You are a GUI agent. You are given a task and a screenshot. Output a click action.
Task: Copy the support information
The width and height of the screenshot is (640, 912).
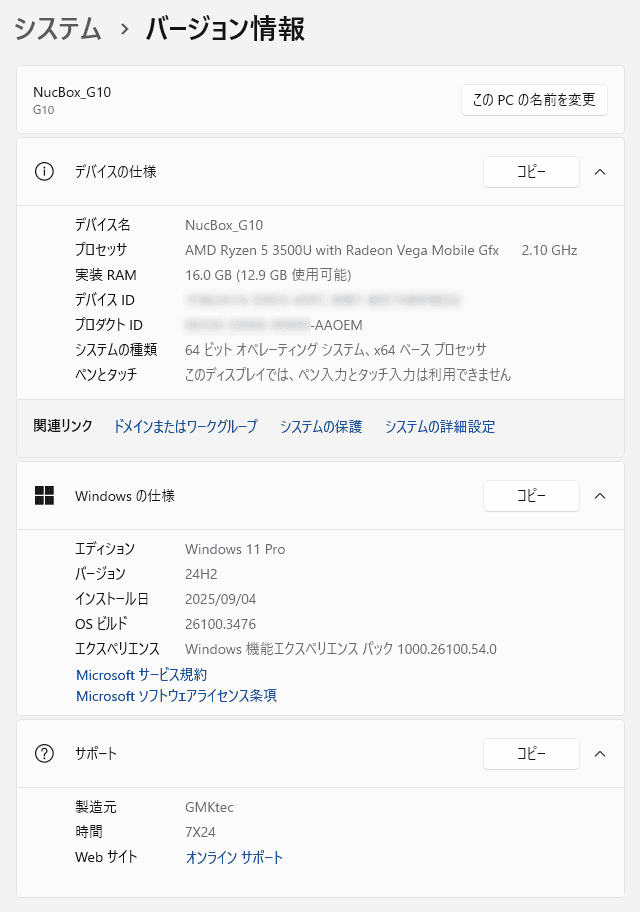coord(531,753)
